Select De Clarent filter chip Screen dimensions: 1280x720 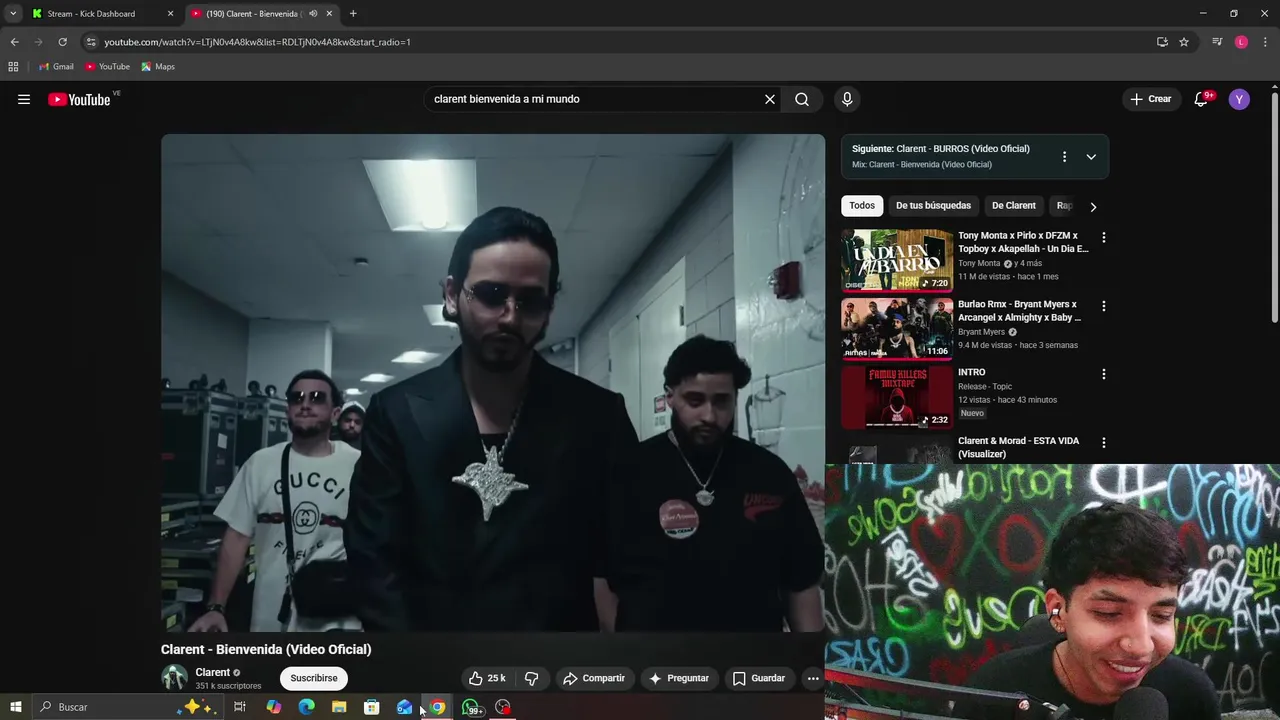coord(1013,206)
